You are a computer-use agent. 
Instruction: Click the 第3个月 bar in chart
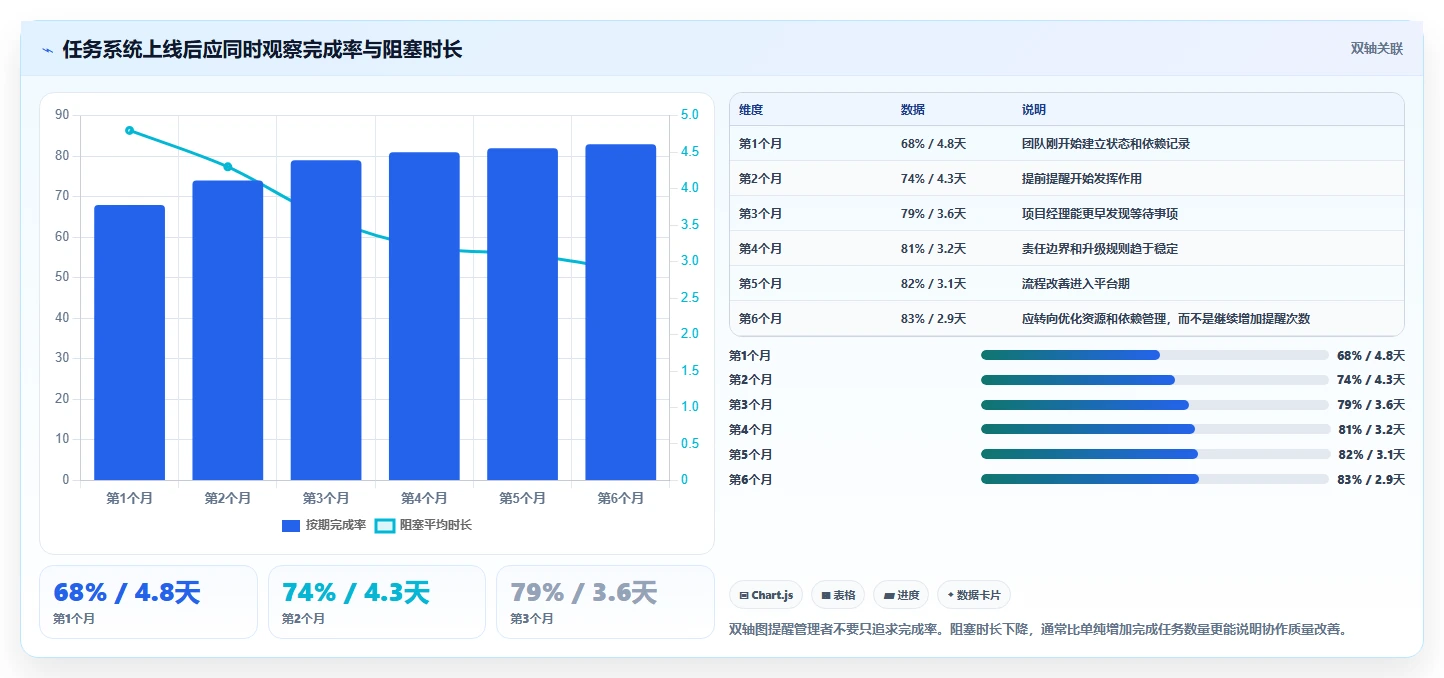(326, 320)
